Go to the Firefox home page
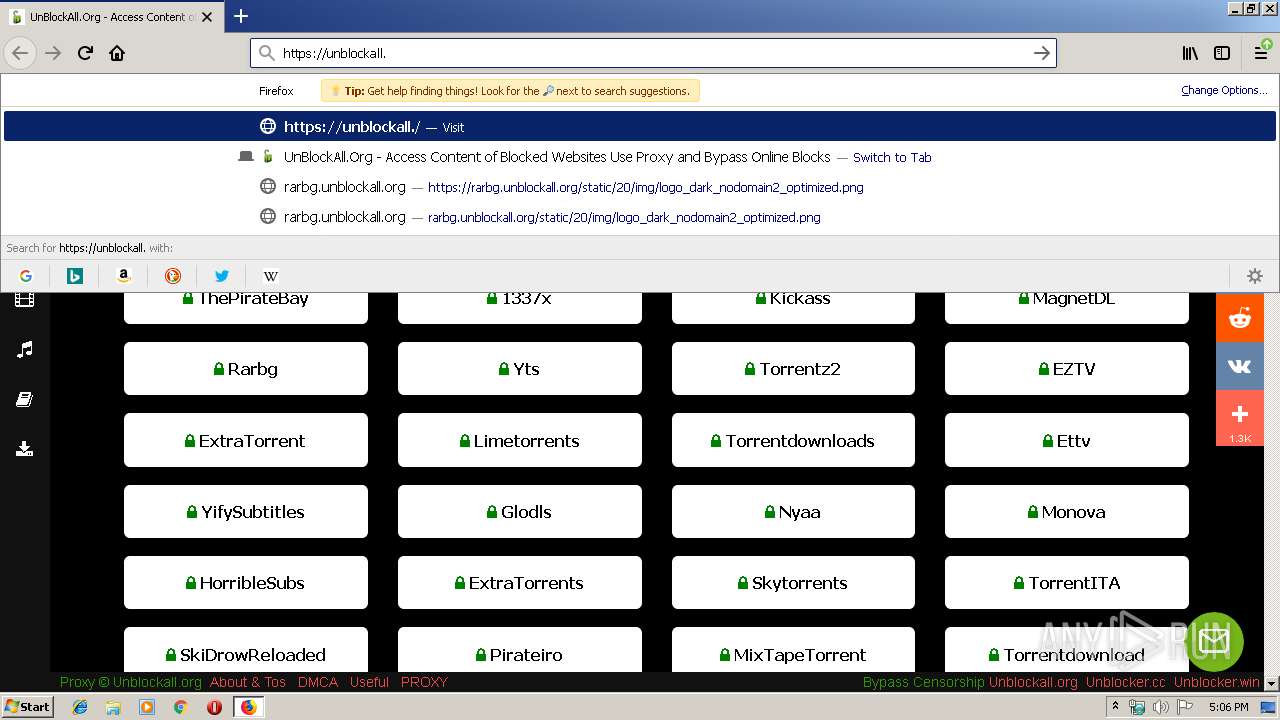Image resolution: width=1280 pixels, height=720 pixels. coord(117,53)
